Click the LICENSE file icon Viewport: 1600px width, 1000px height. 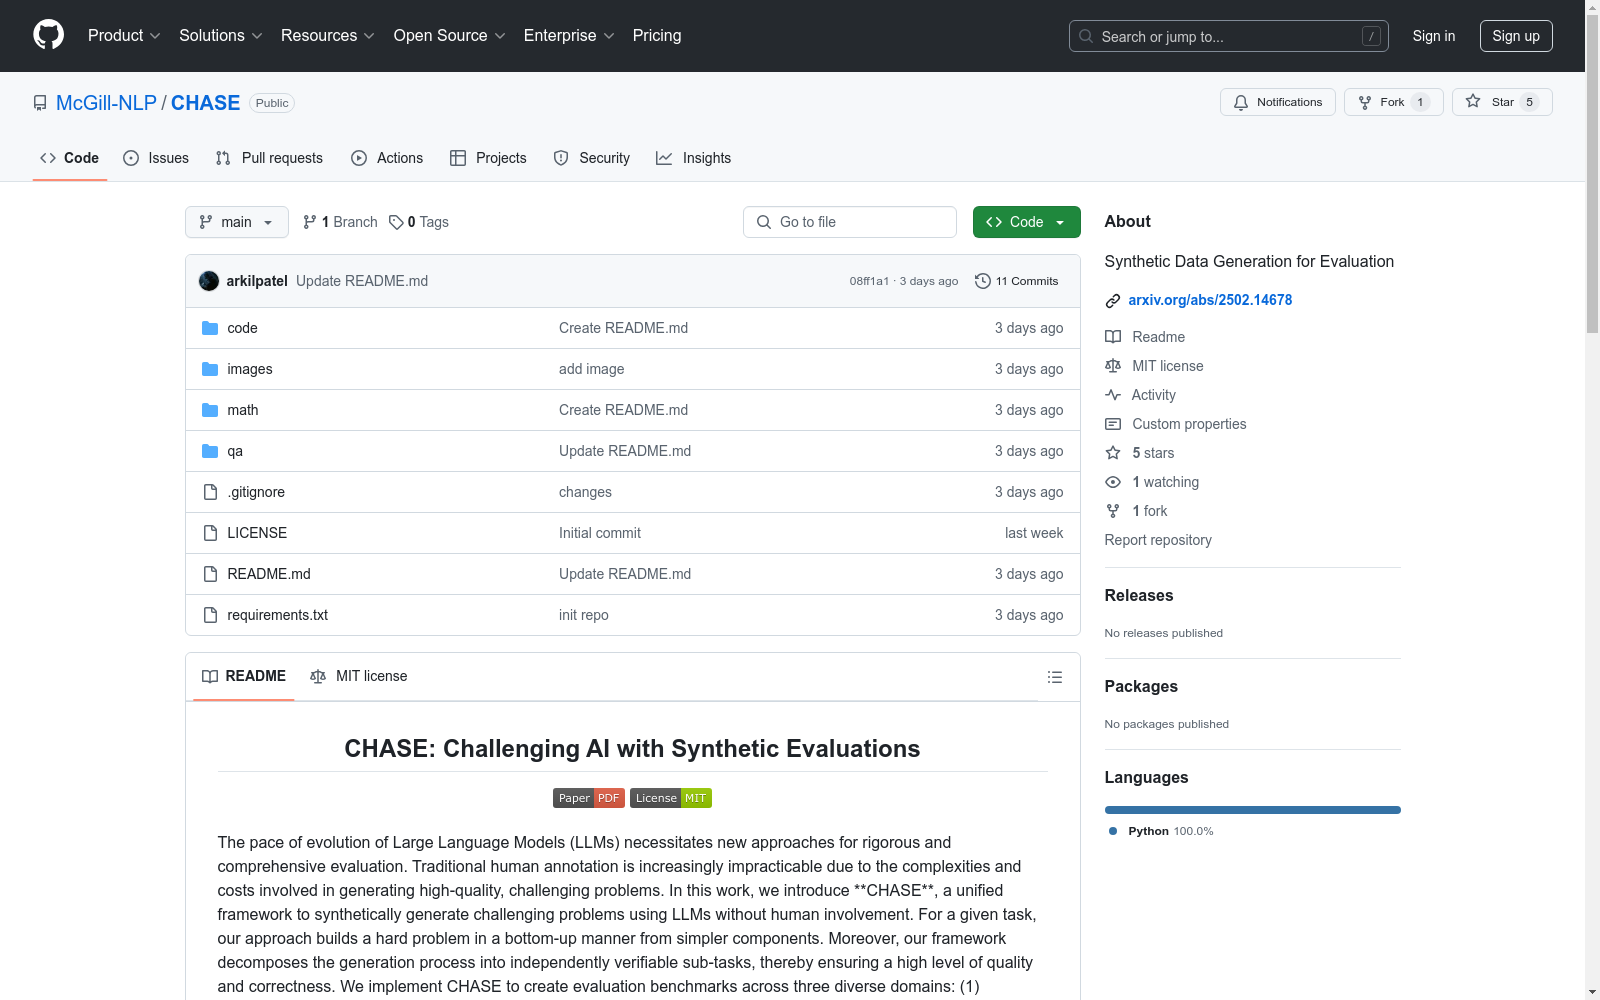click(210, 533)
